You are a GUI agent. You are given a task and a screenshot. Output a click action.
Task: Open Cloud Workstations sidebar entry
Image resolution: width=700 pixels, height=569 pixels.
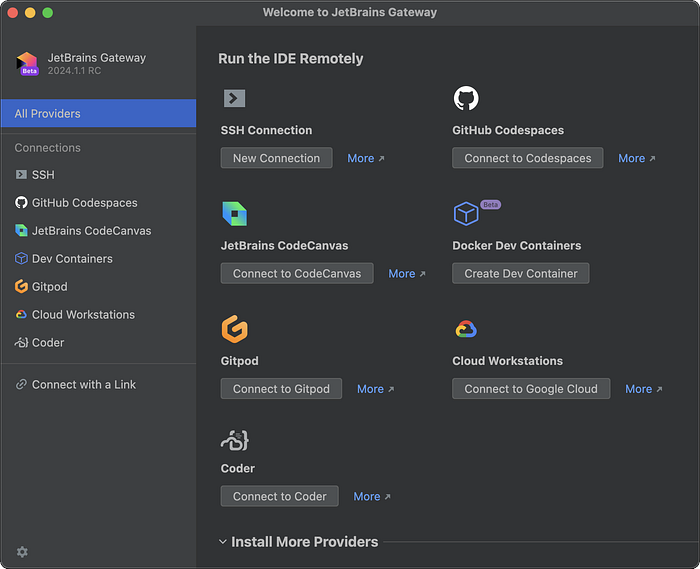click(x=83, y=315)
